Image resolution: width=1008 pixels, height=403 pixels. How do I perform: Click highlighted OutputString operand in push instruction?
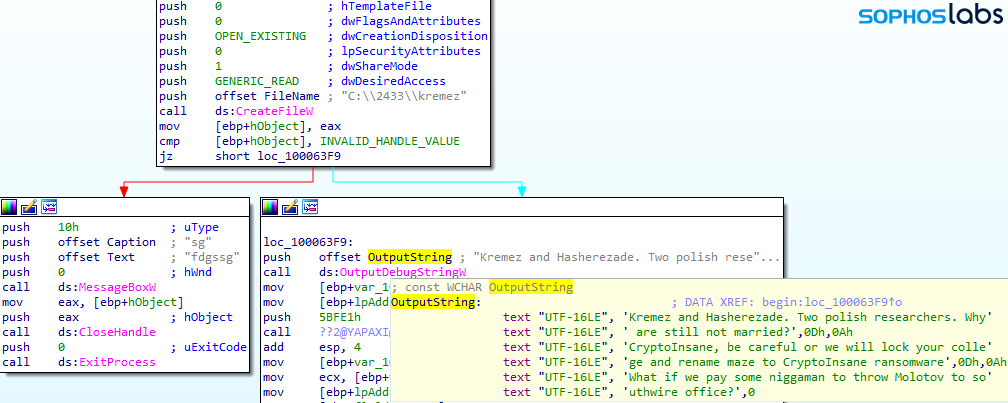coord(410,257)
